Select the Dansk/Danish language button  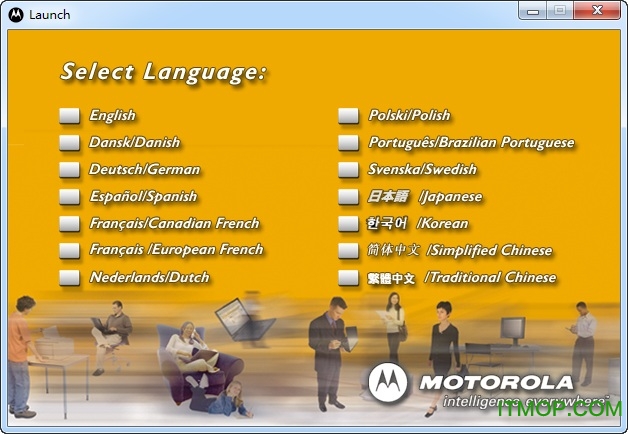tap(69, 143)
